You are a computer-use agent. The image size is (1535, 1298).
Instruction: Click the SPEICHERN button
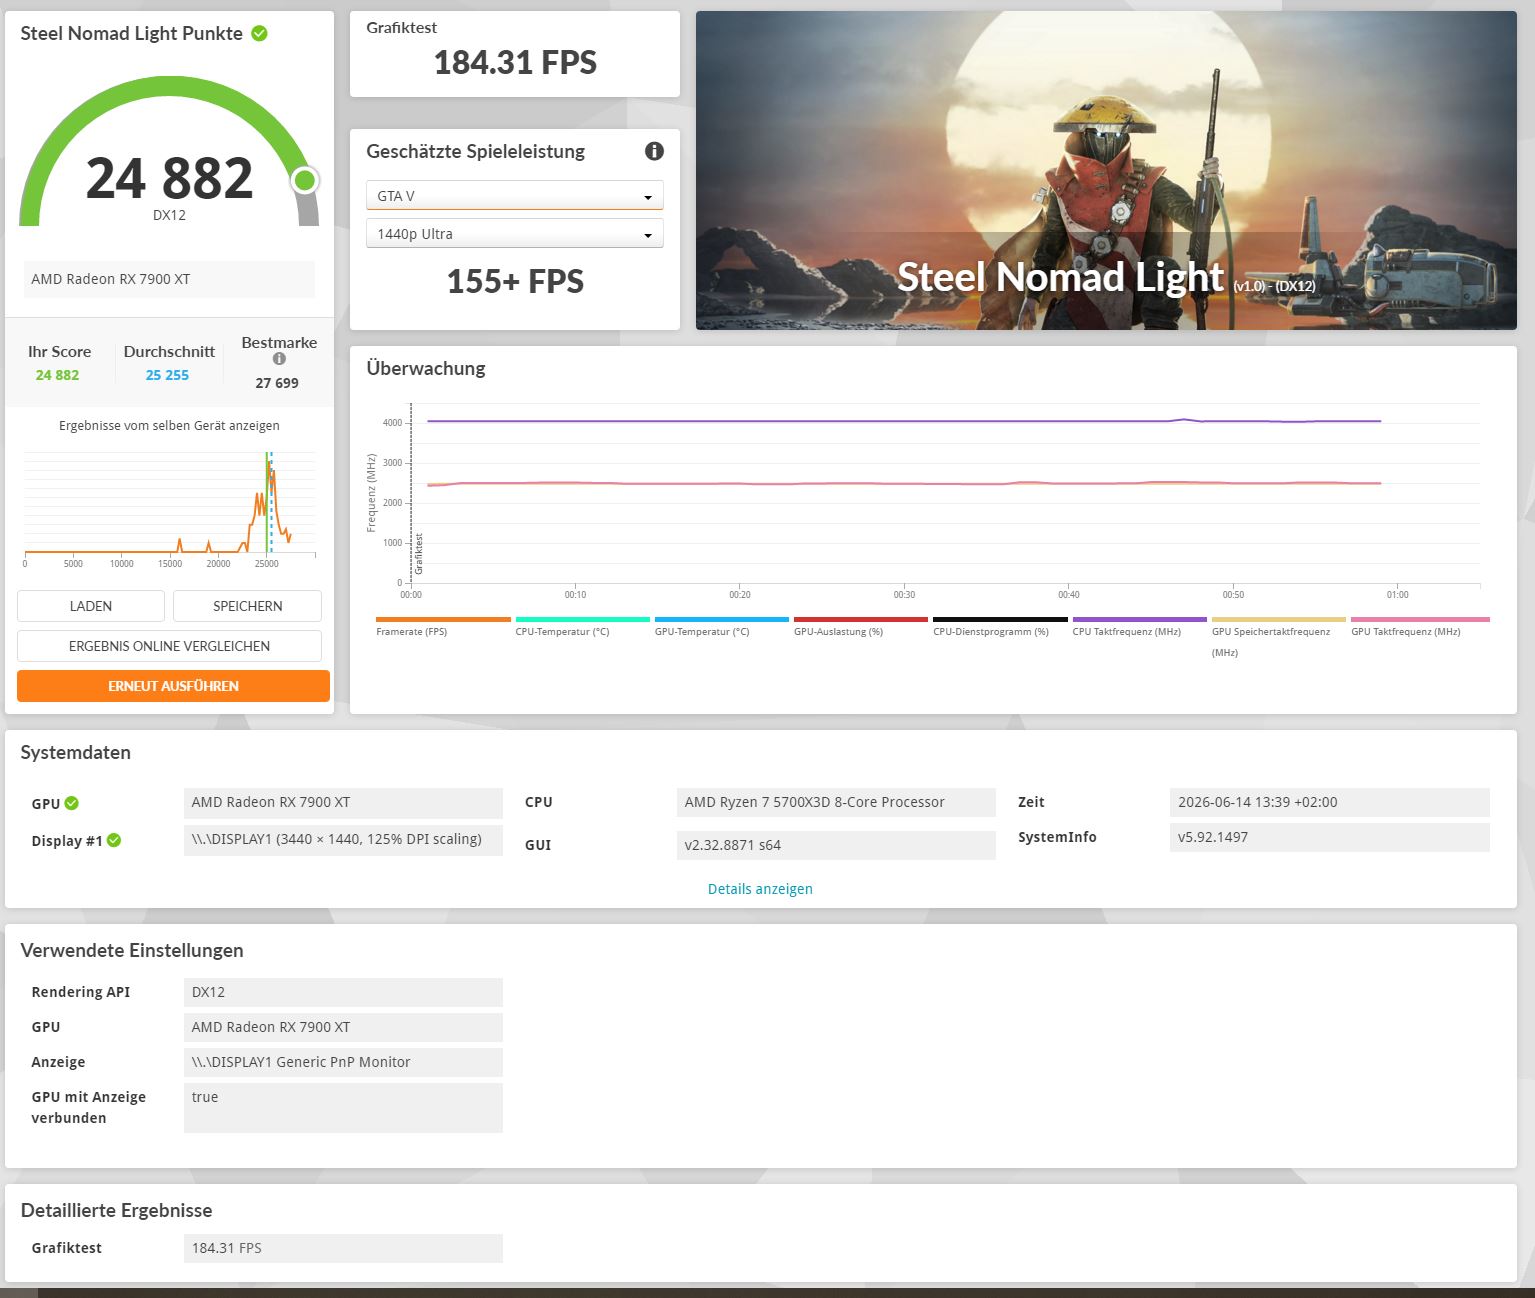click(247, 606)
